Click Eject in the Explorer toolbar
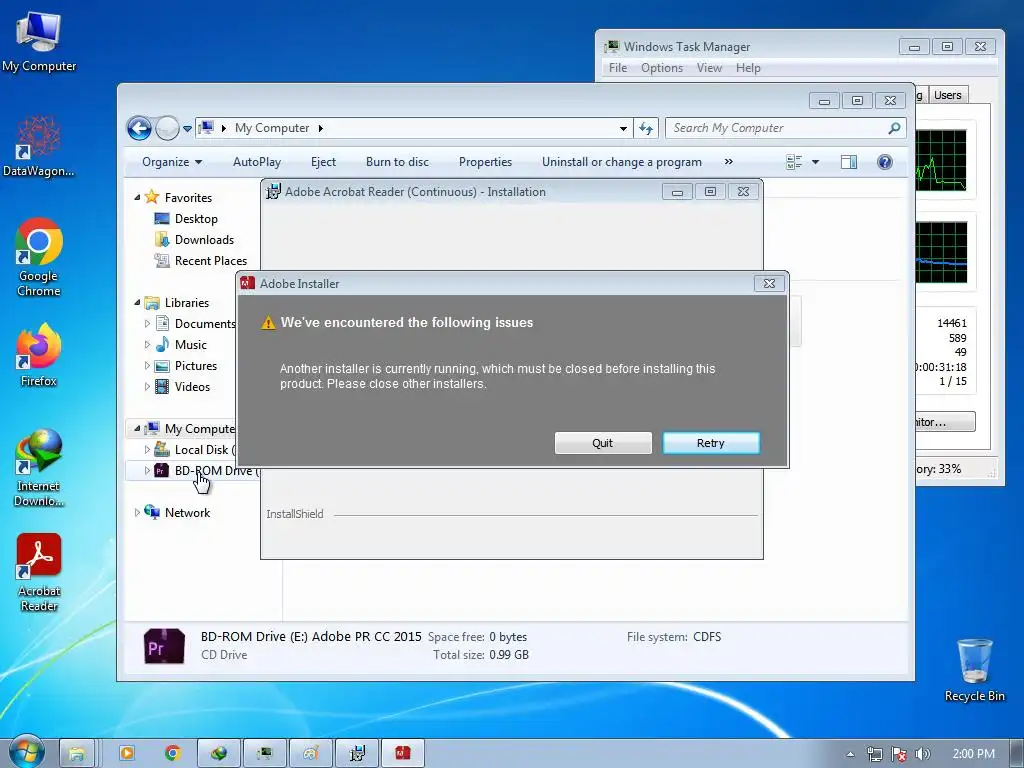Screen dimensions: 1024x768 (x=323, y=162)
